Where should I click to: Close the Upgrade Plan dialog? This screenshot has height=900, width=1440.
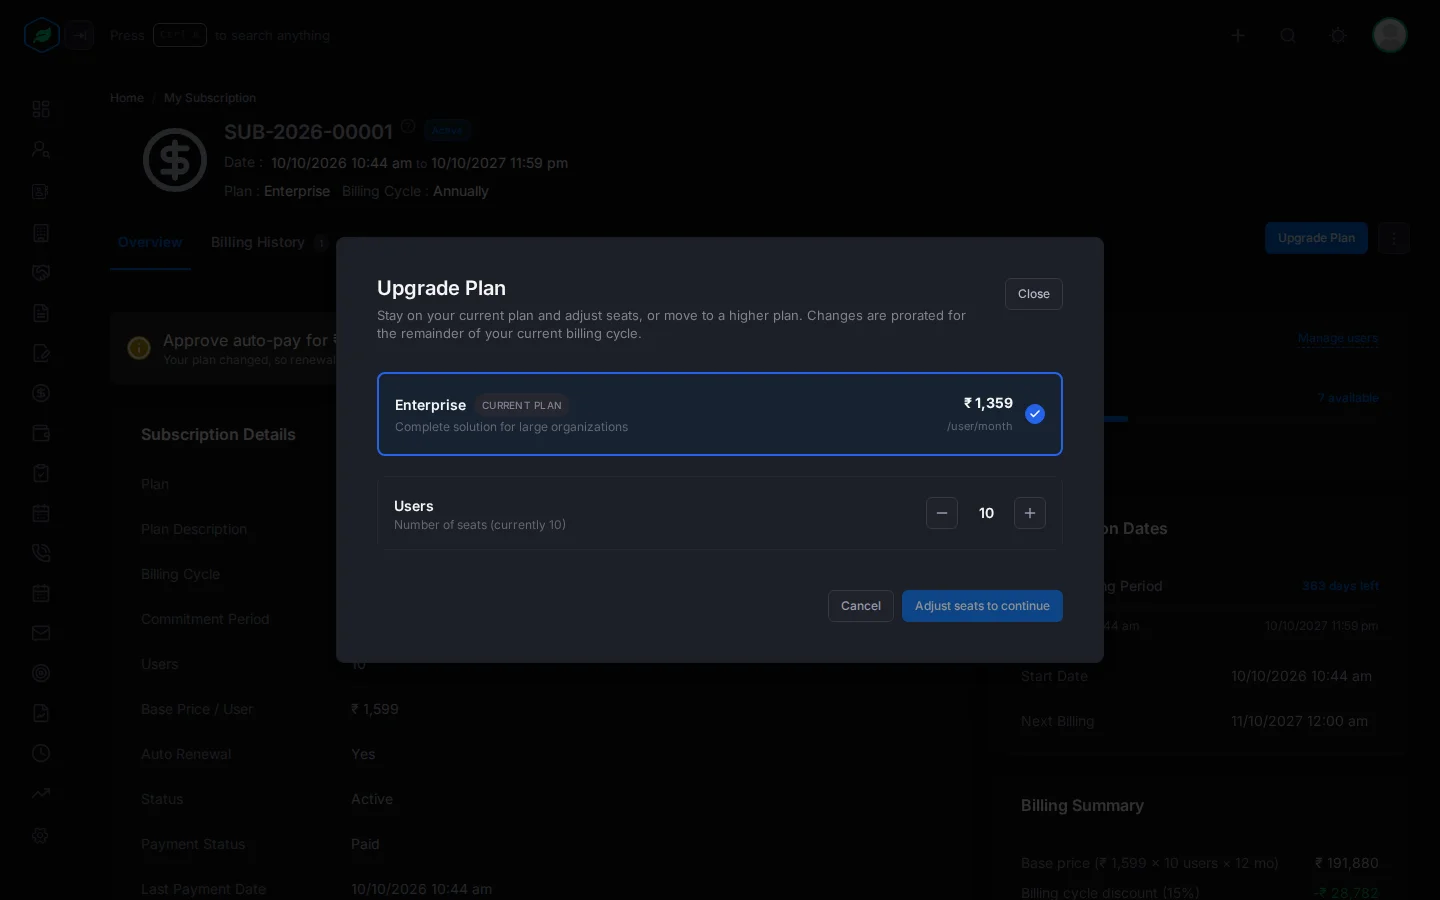(1034, 294)
